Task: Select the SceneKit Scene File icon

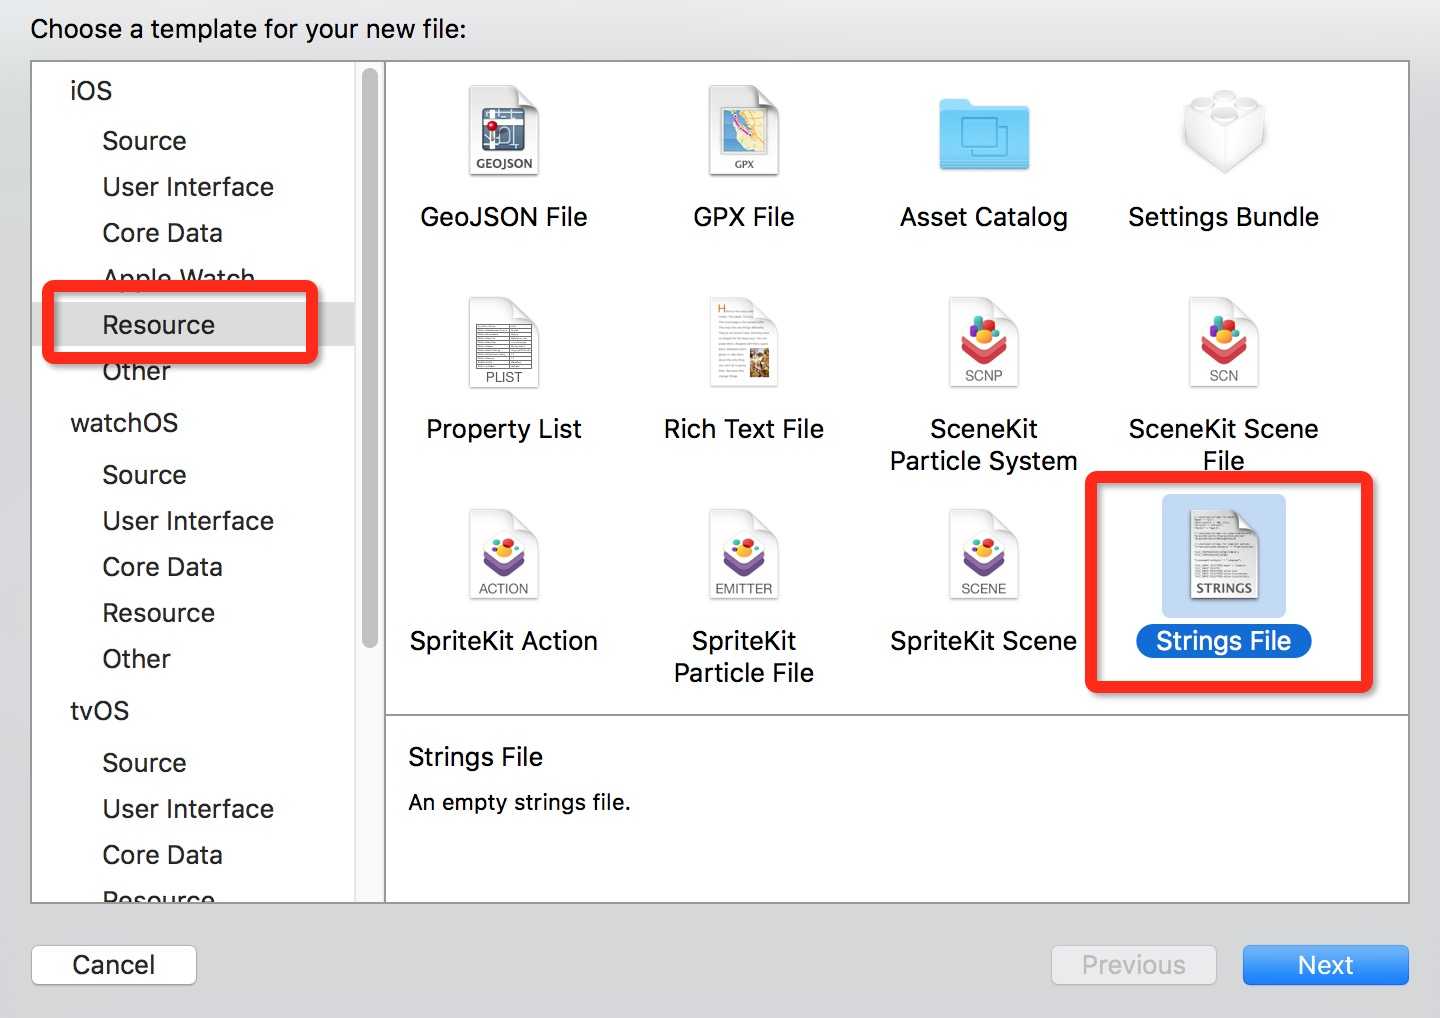Action: [1223, 343]
